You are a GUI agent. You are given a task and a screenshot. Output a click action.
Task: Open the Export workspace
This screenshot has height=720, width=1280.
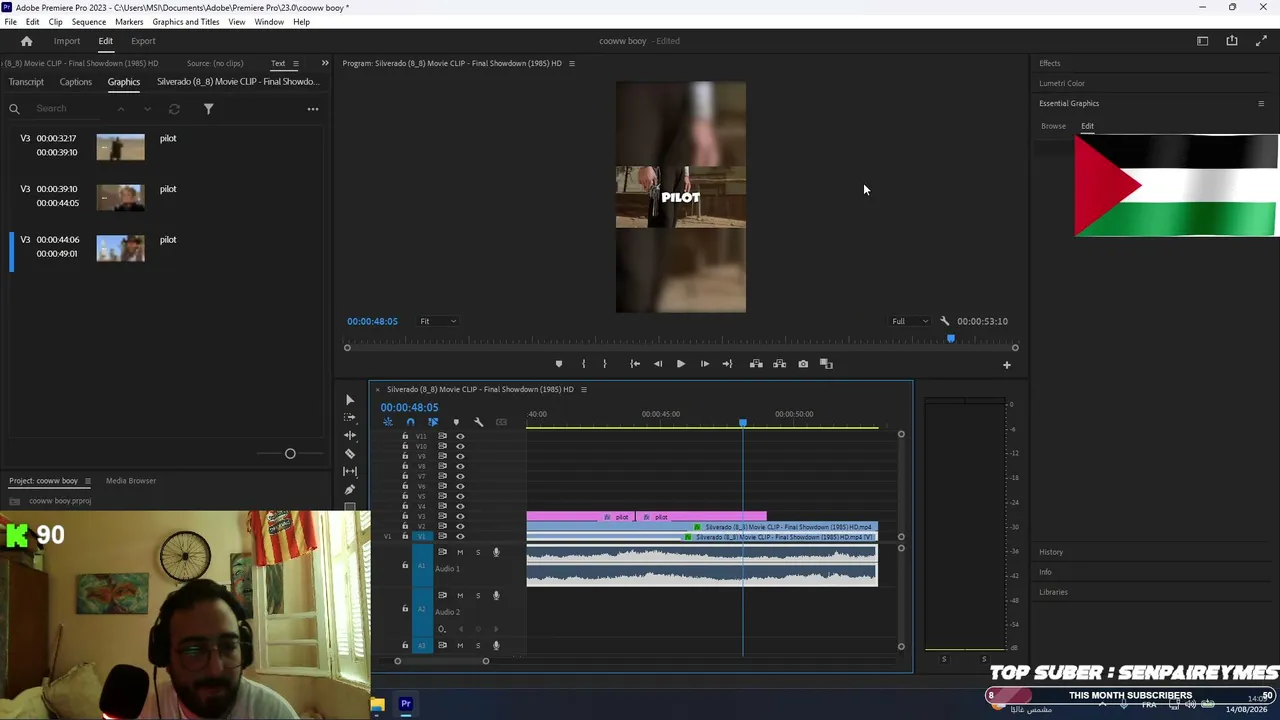click(143, 41)
